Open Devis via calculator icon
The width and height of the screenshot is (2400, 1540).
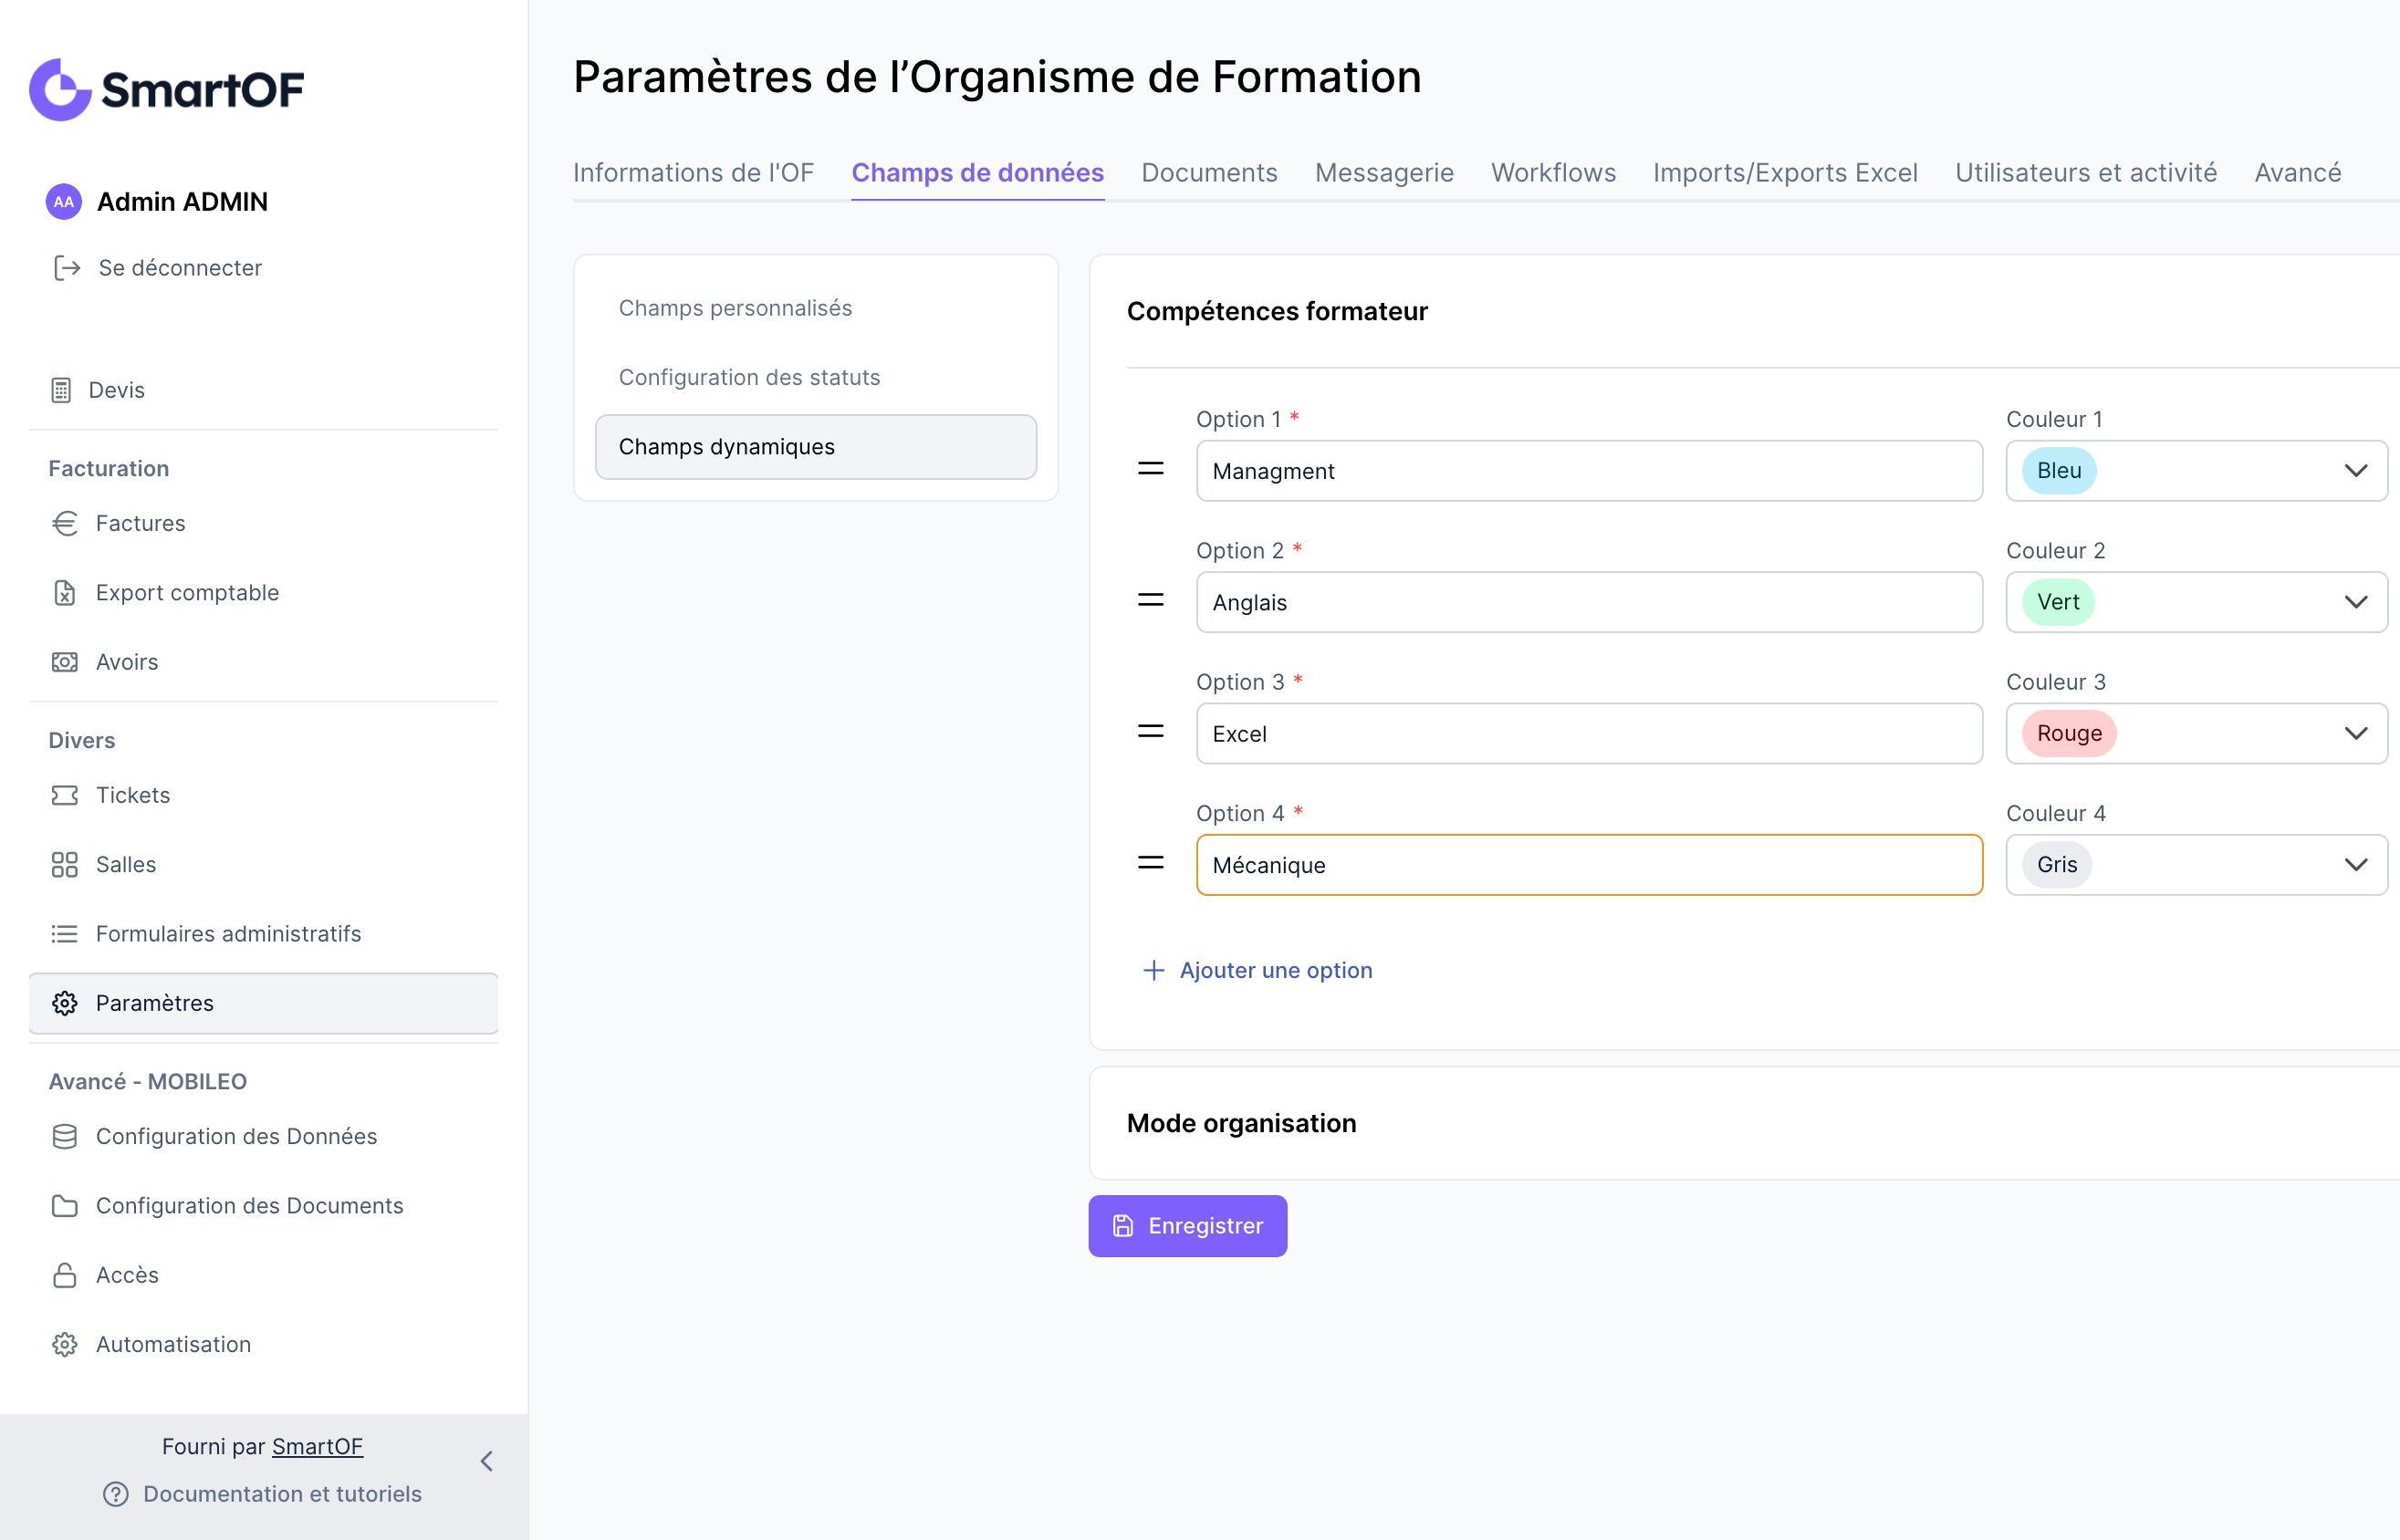61,390
